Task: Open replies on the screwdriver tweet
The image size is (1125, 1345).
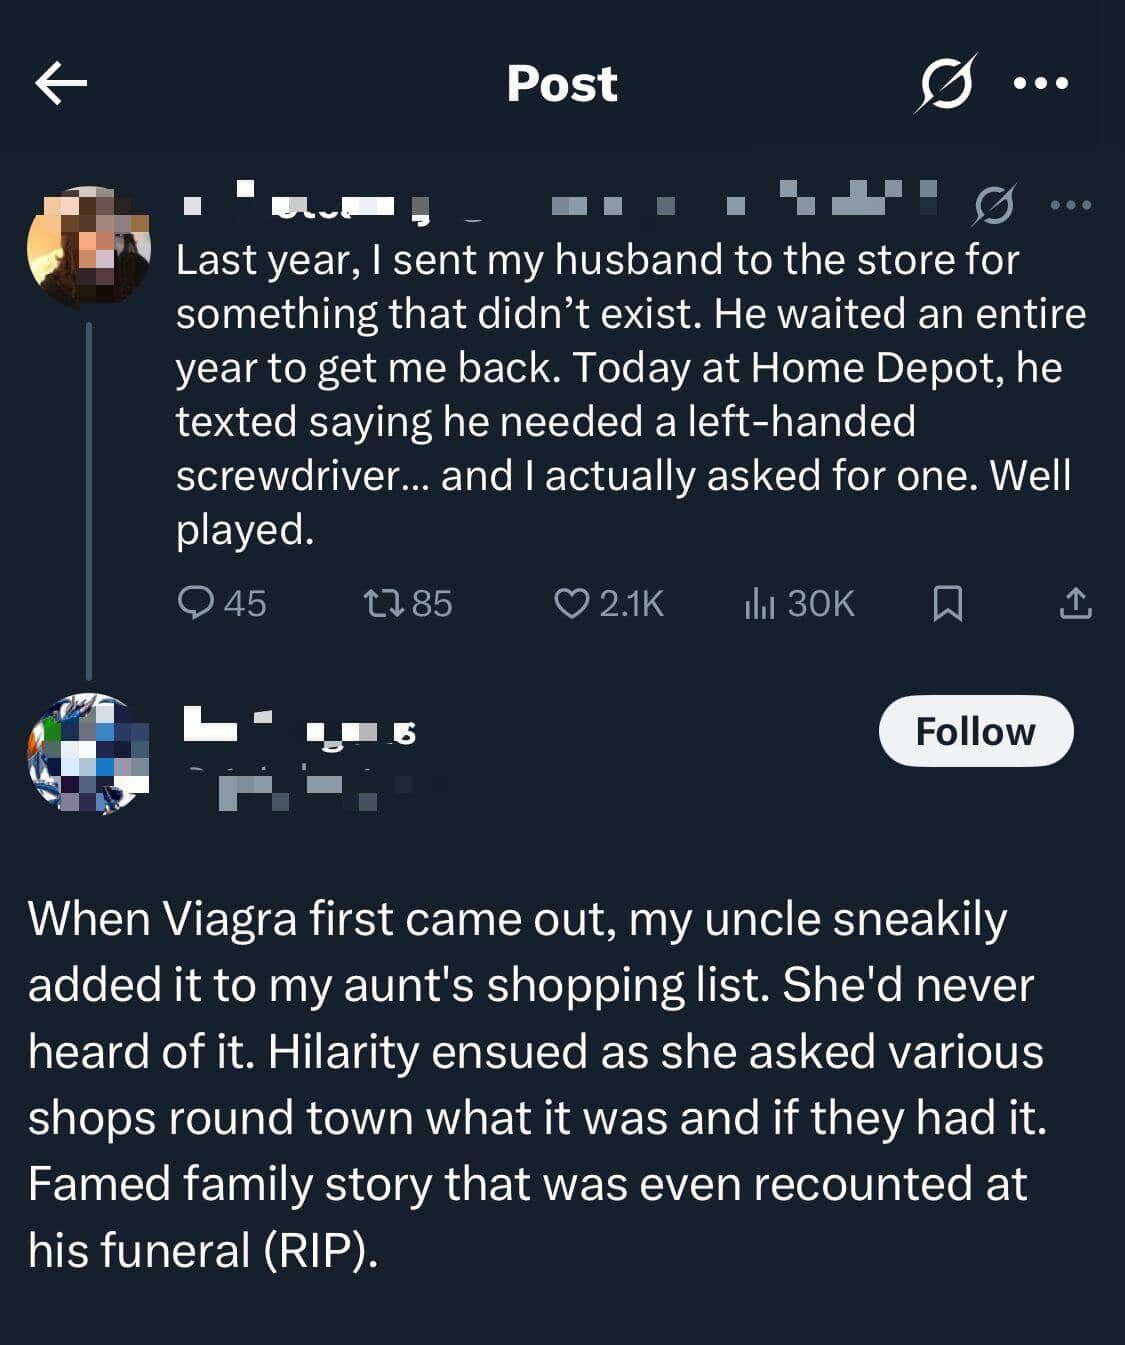Action: coord(221,603)
